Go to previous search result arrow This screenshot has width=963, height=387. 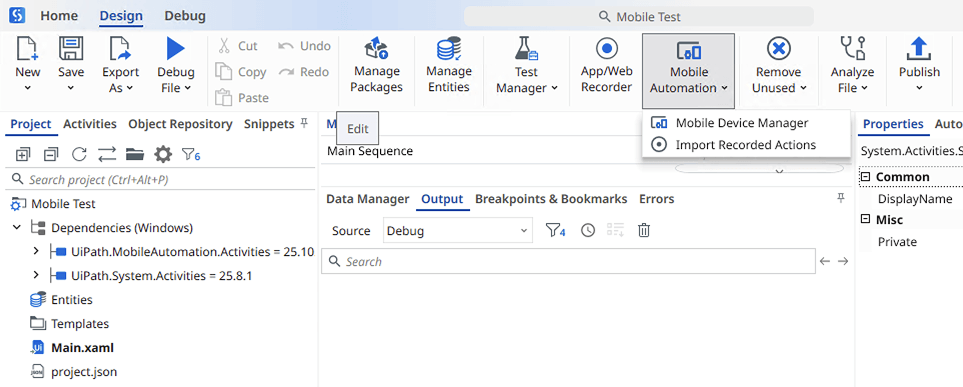tap(825, 262)
